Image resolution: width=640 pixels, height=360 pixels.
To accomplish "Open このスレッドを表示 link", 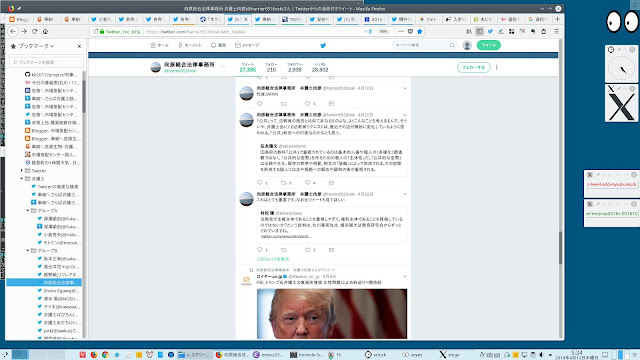I will pyautogui.click(x=273, y=259).
